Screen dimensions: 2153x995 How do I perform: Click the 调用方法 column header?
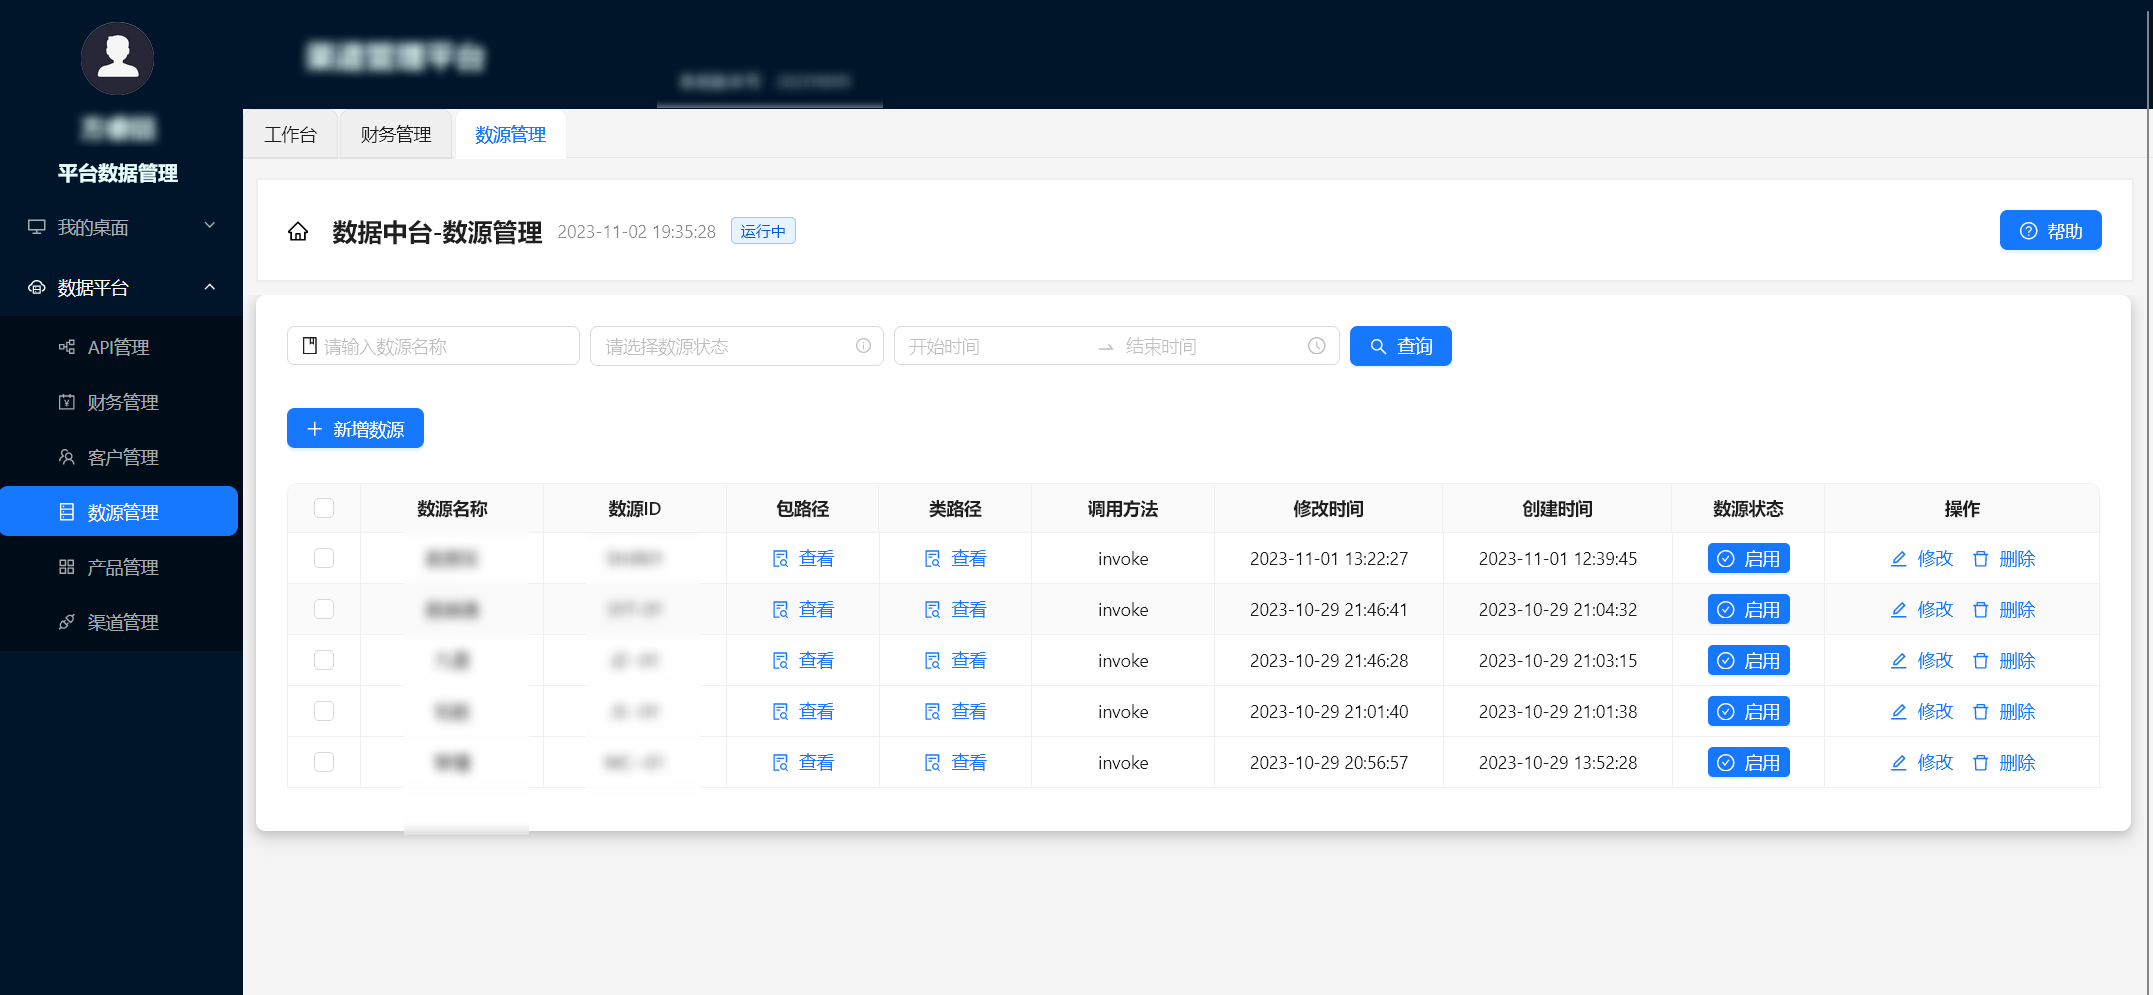click(1122, 508)
